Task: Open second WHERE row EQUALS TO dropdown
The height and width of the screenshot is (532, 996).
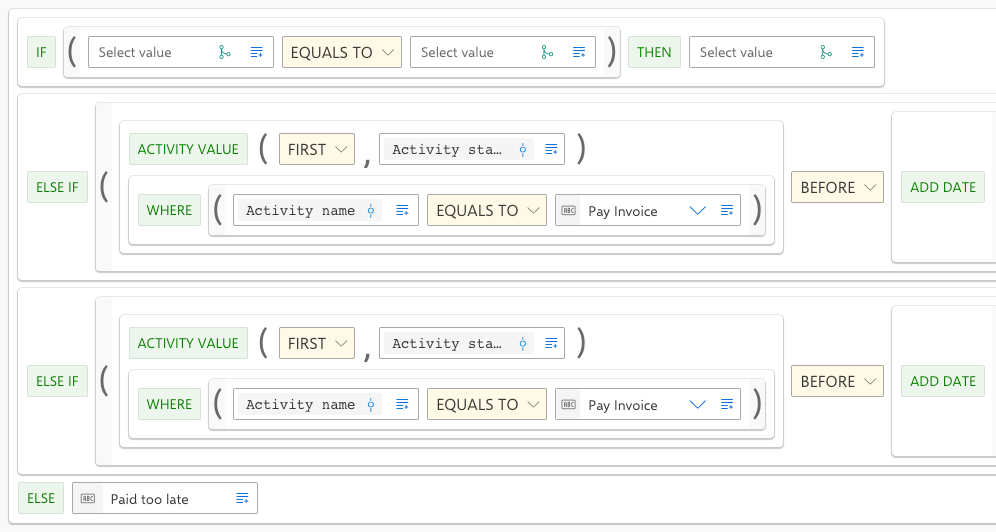Action: (x=487, y=404)
